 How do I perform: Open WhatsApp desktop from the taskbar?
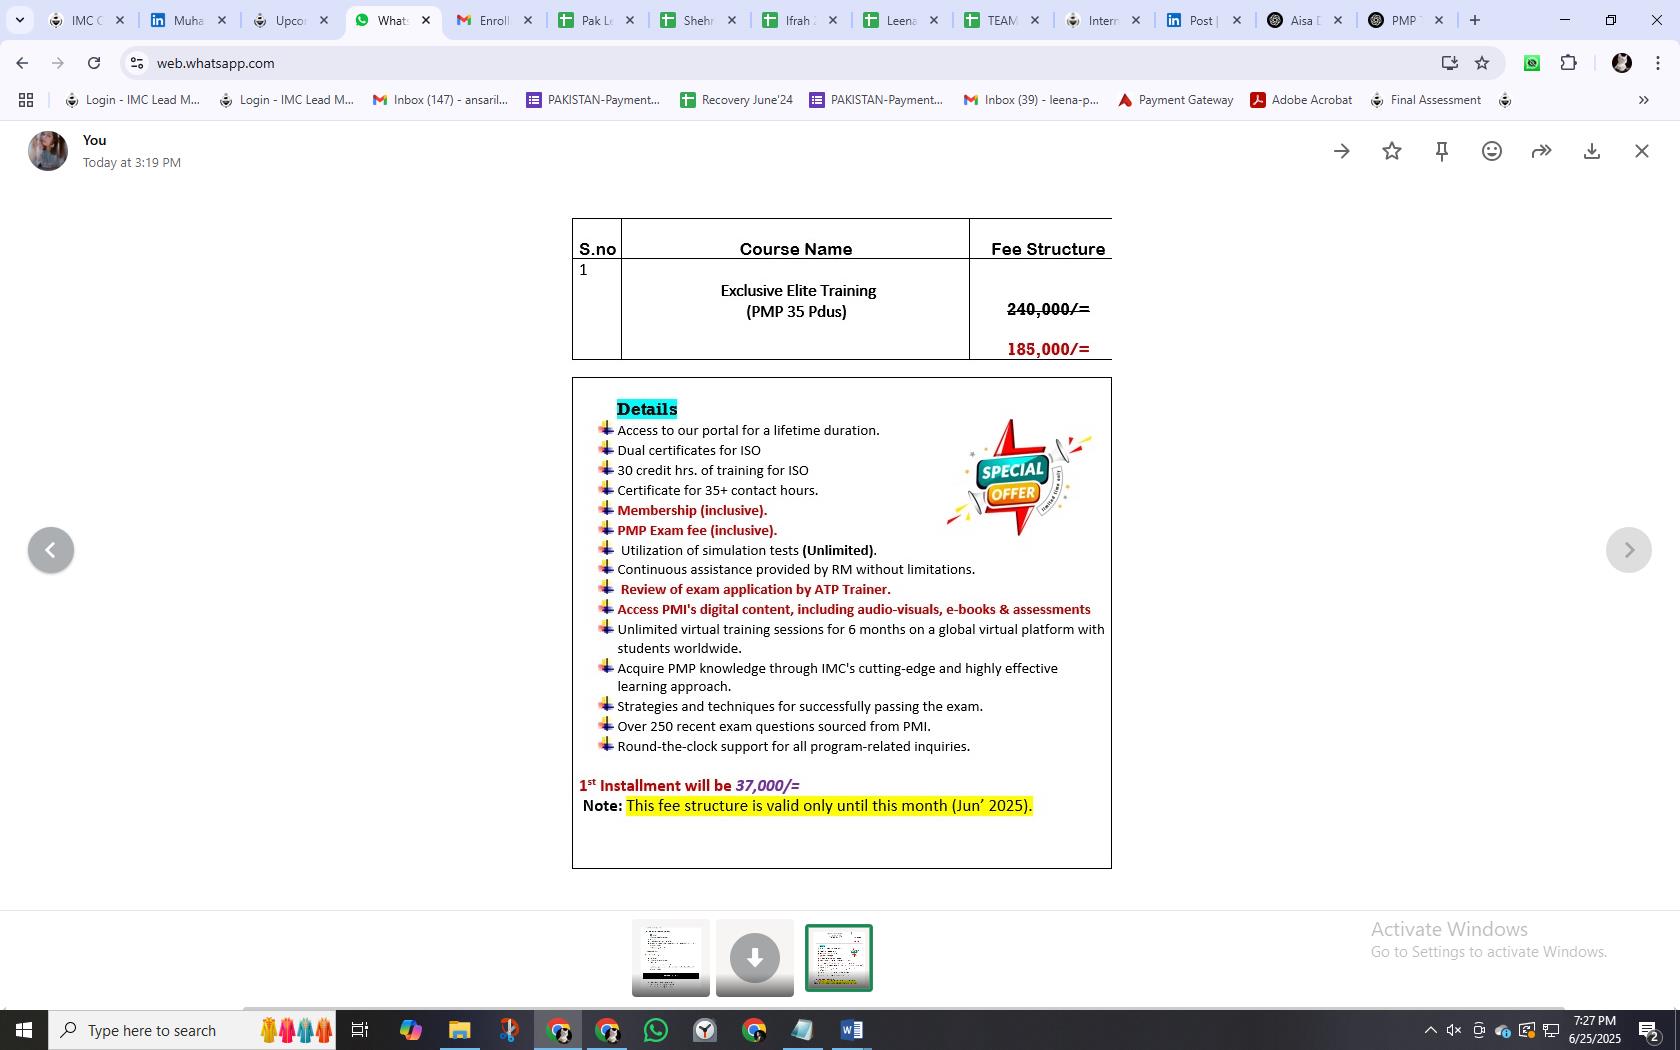point(656,1030)
